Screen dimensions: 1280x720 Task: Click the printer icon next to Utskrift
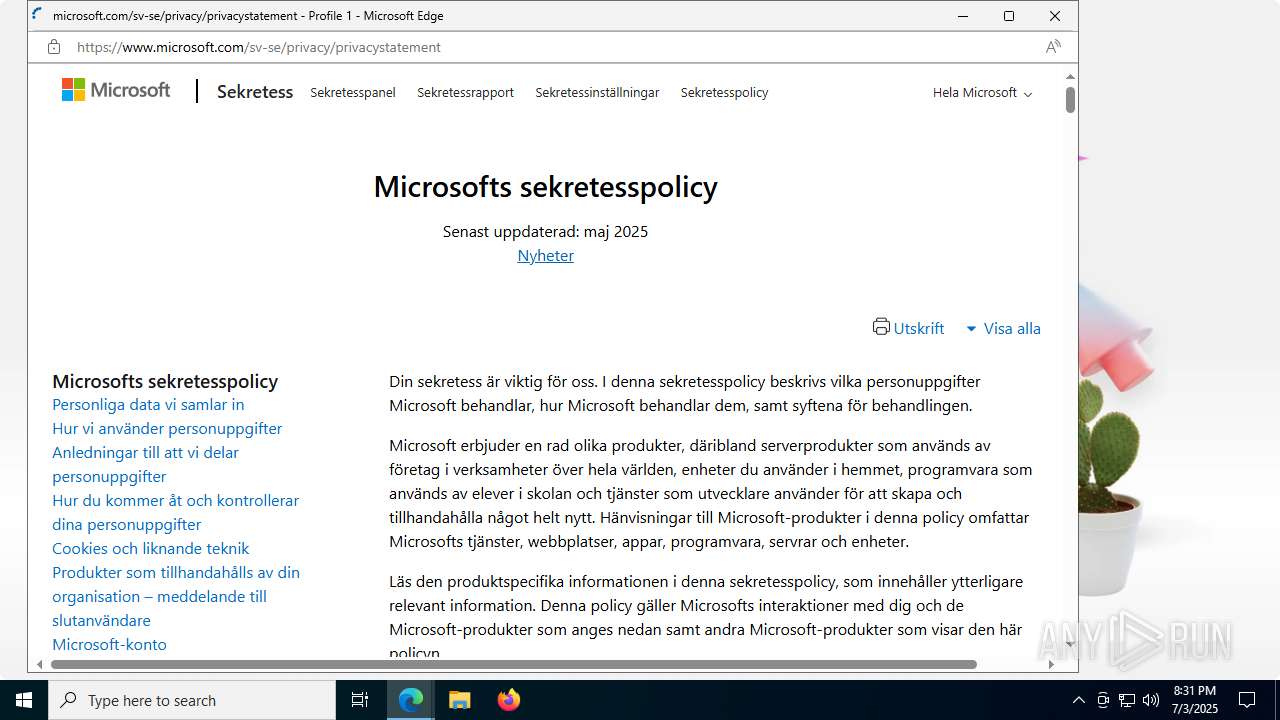[x=881, y=327]
